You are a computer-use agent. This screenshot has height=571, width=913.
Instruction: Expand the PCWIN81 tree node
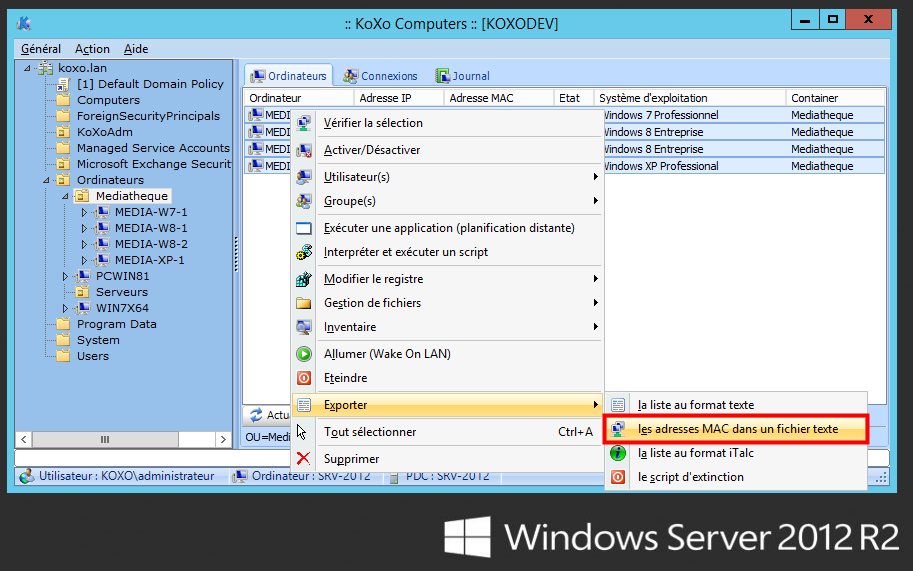pyautogui.click(x=65, y=276)
